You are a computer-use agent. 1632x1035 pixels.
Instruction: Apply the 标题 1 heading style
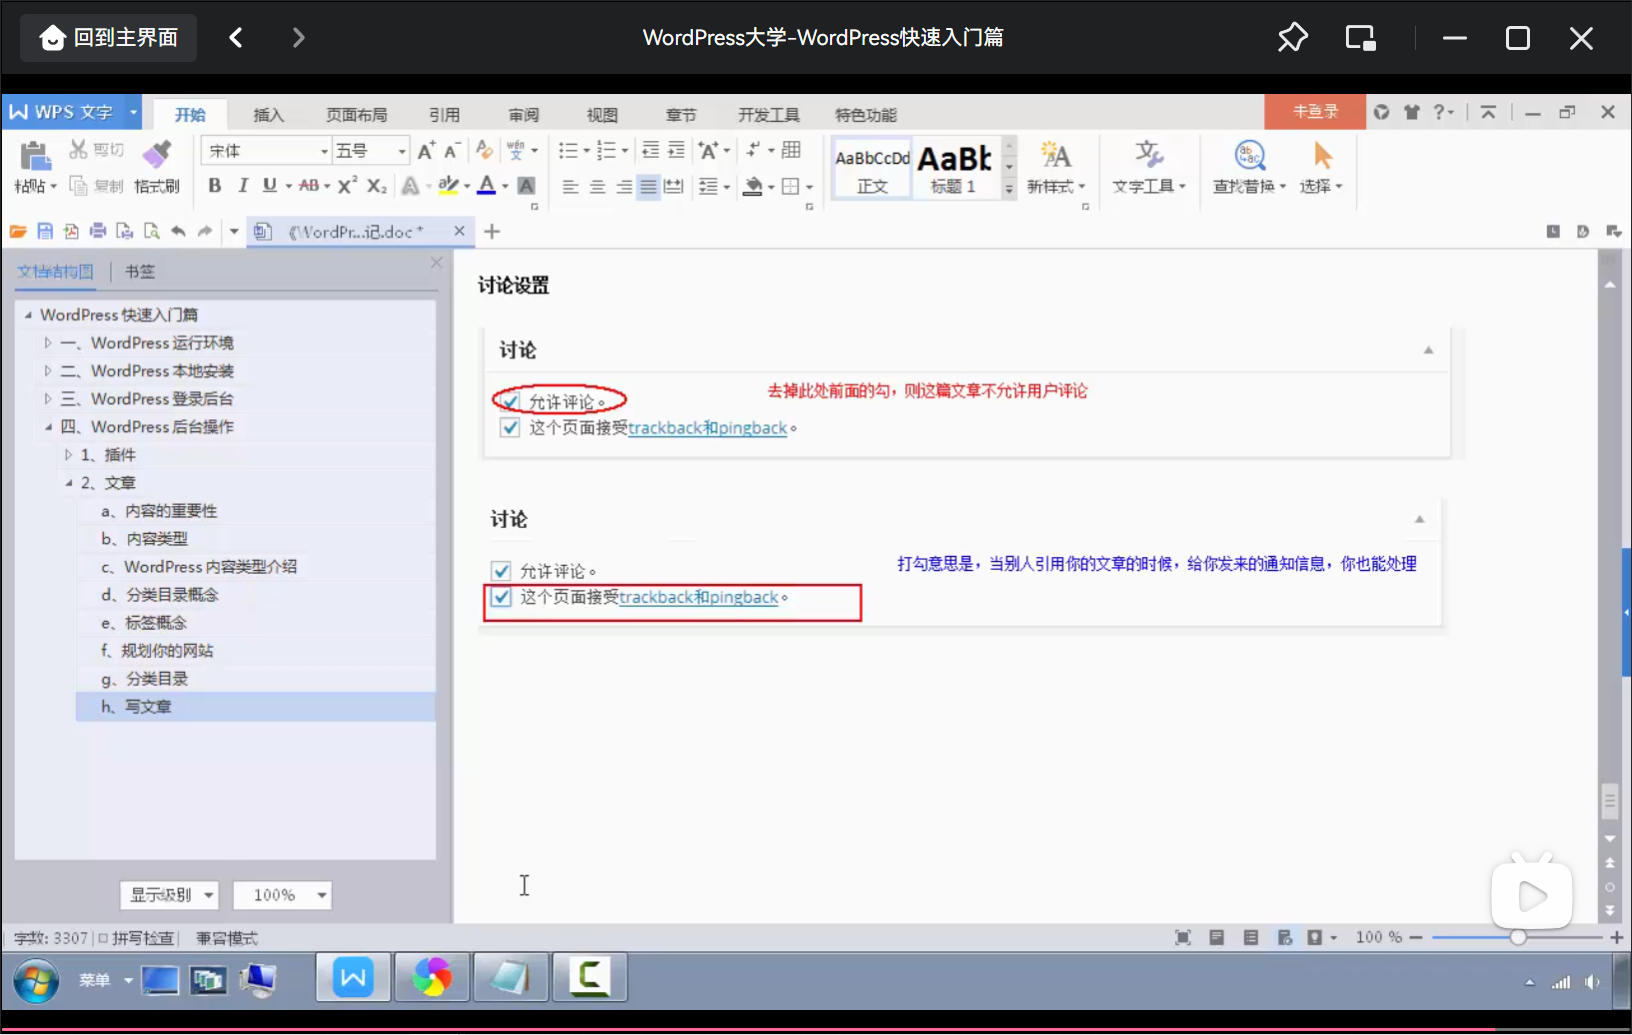pos(955,169)
